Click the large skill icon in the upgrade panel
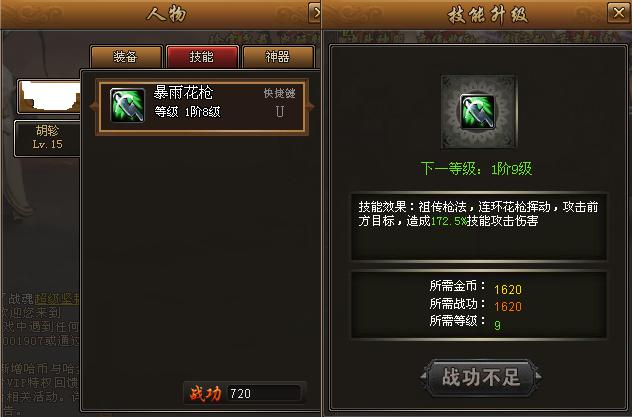Image resolution: width=632 pixels, height=417 pixels. pos(478,111)
